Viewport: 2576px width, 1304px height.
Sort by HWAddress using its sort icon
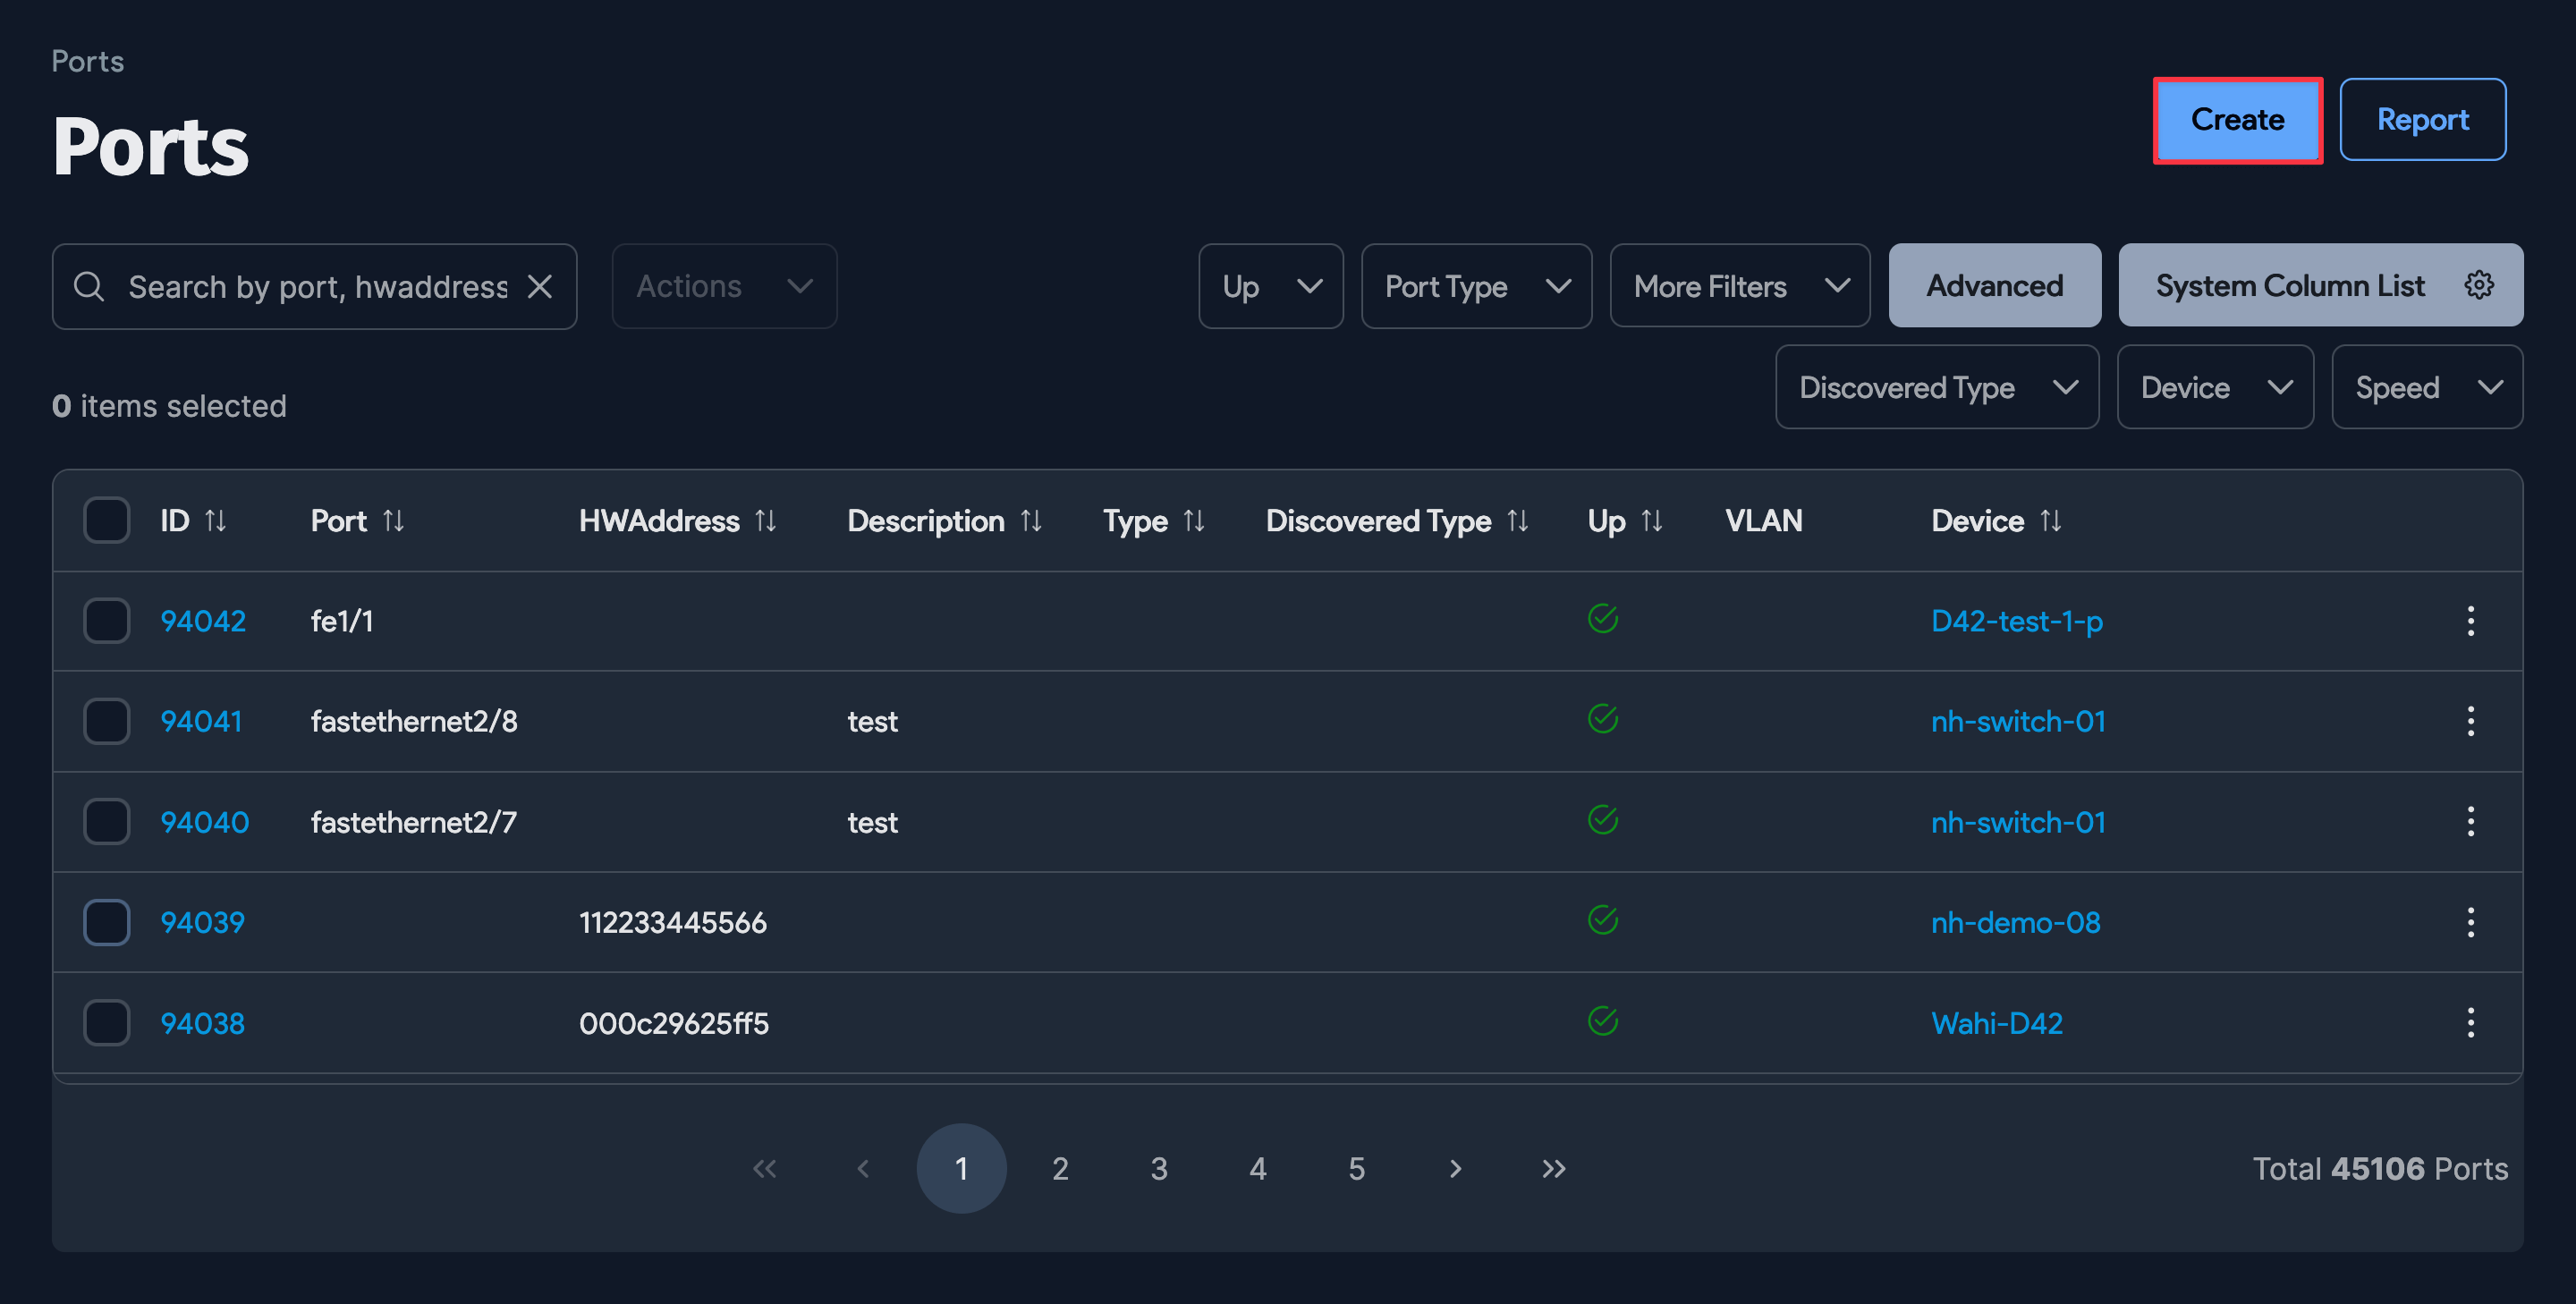tap(766, 520)
